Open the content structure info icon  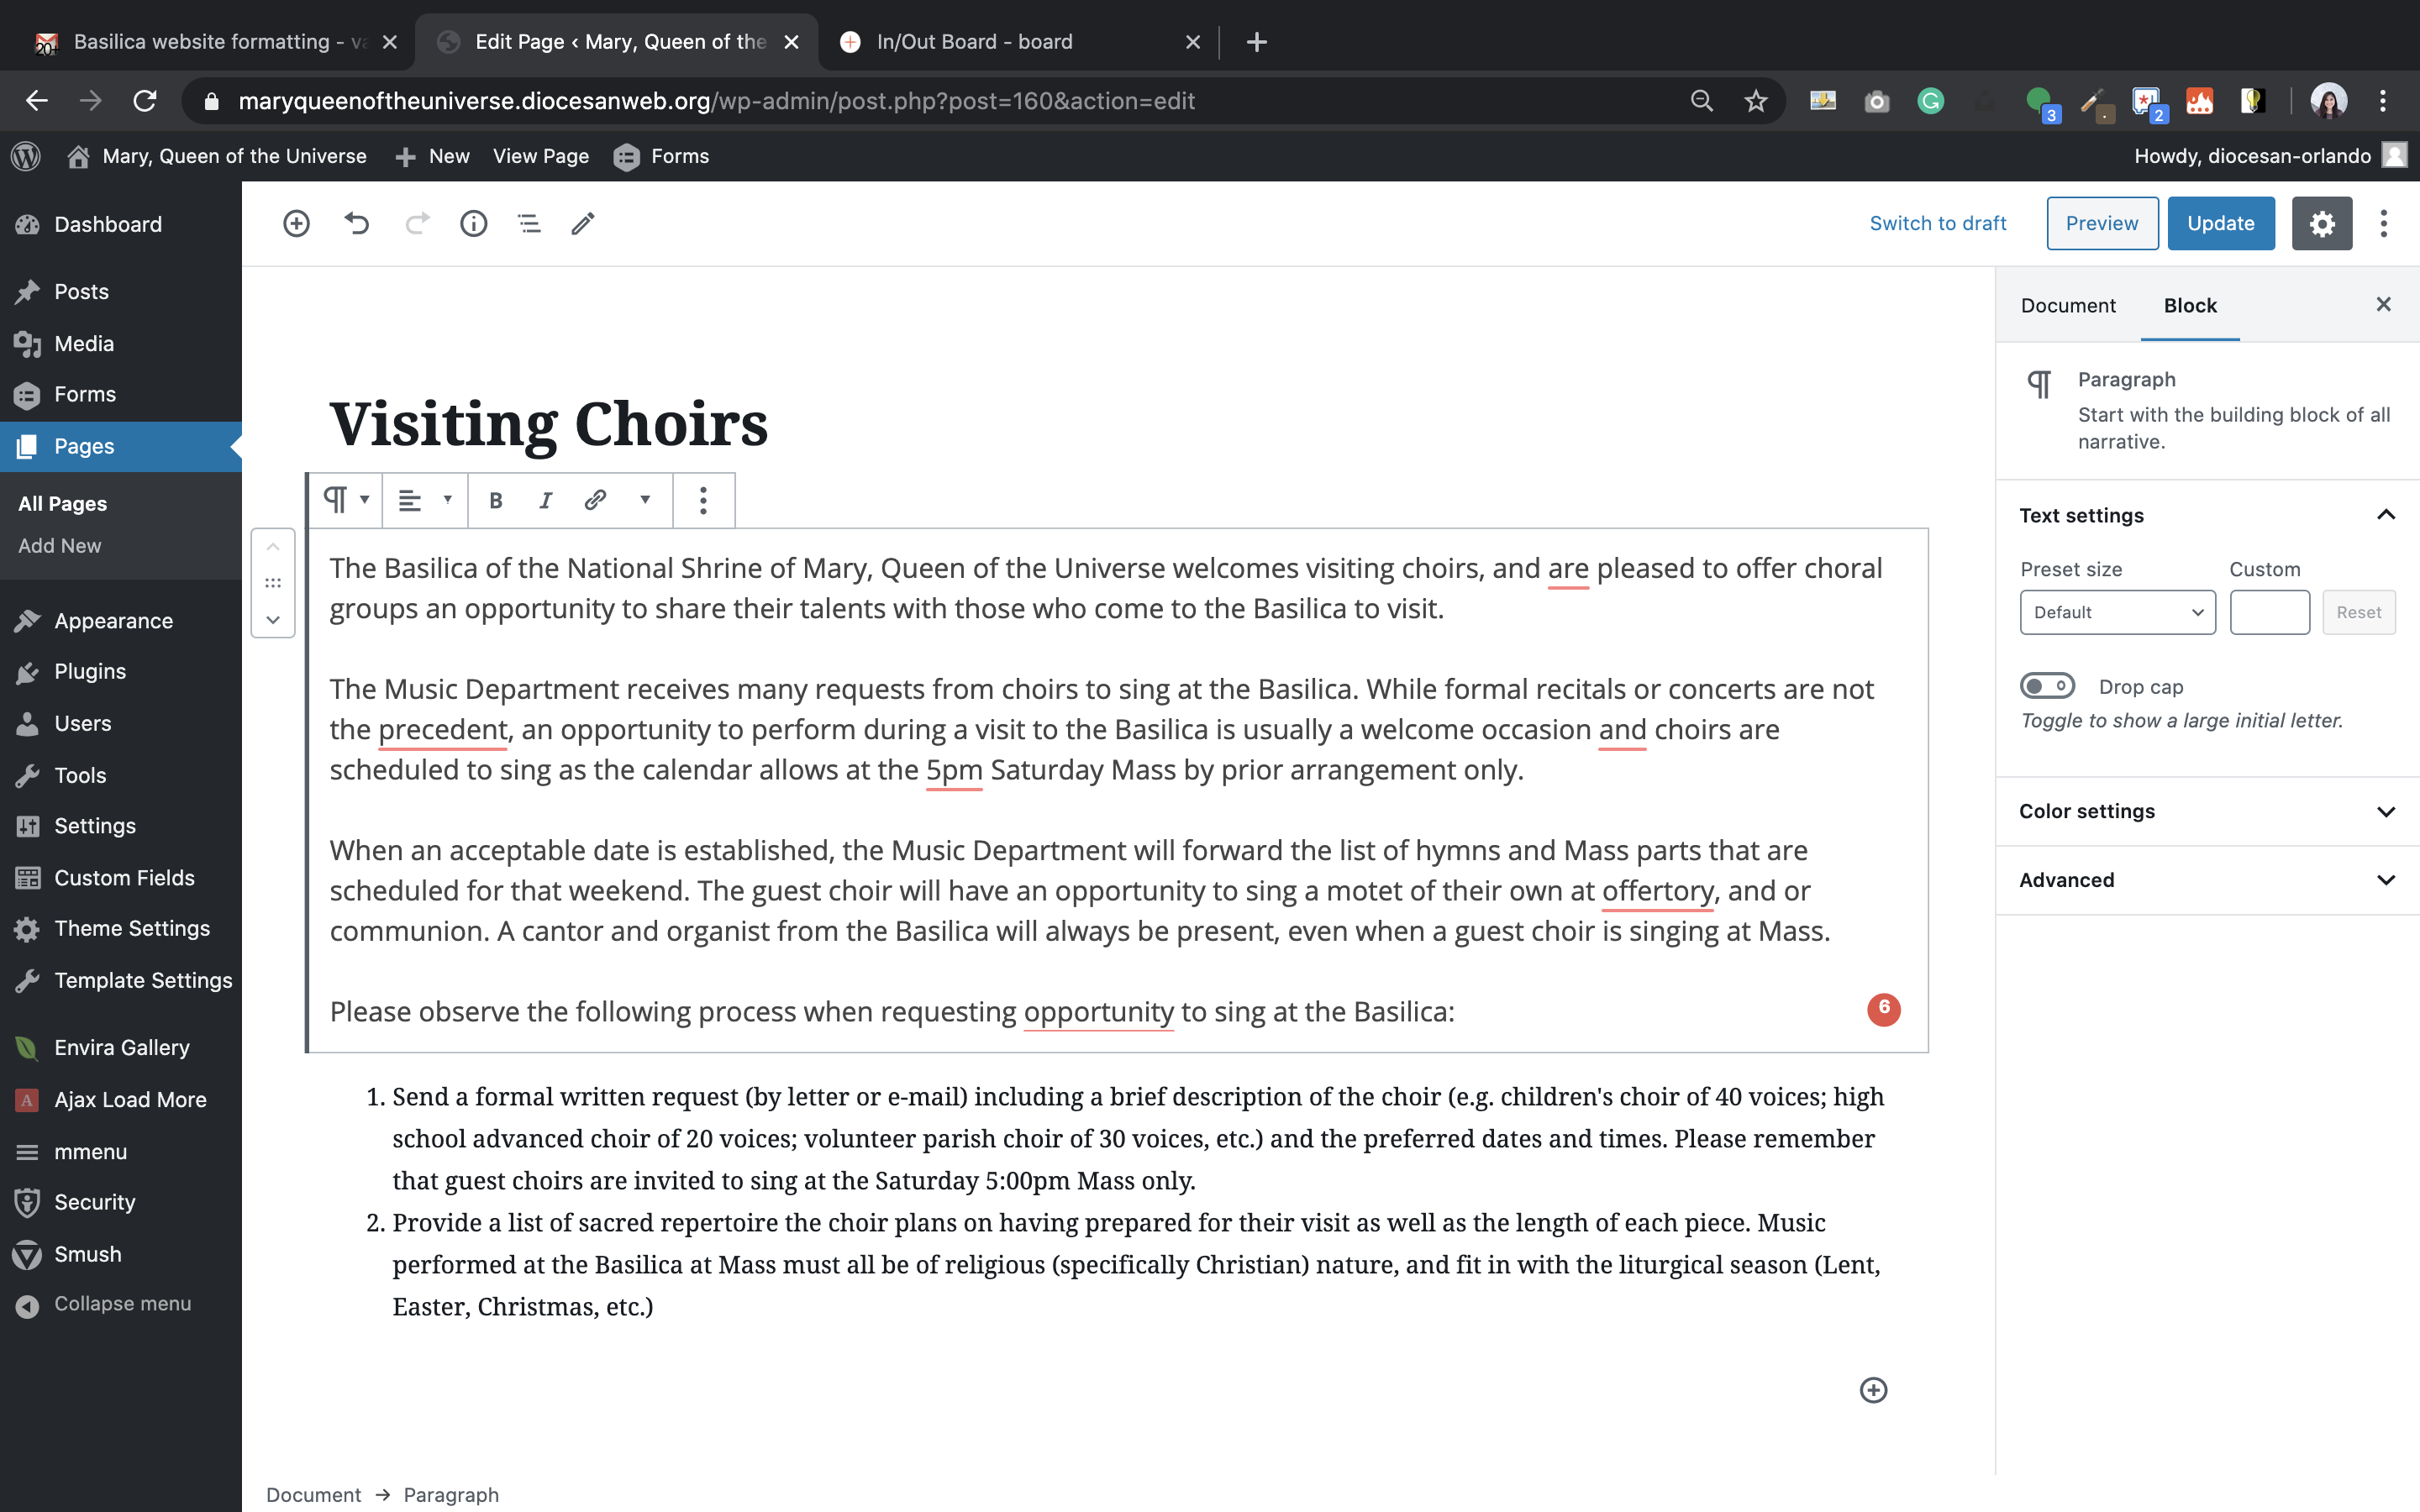tap(473, 223)
